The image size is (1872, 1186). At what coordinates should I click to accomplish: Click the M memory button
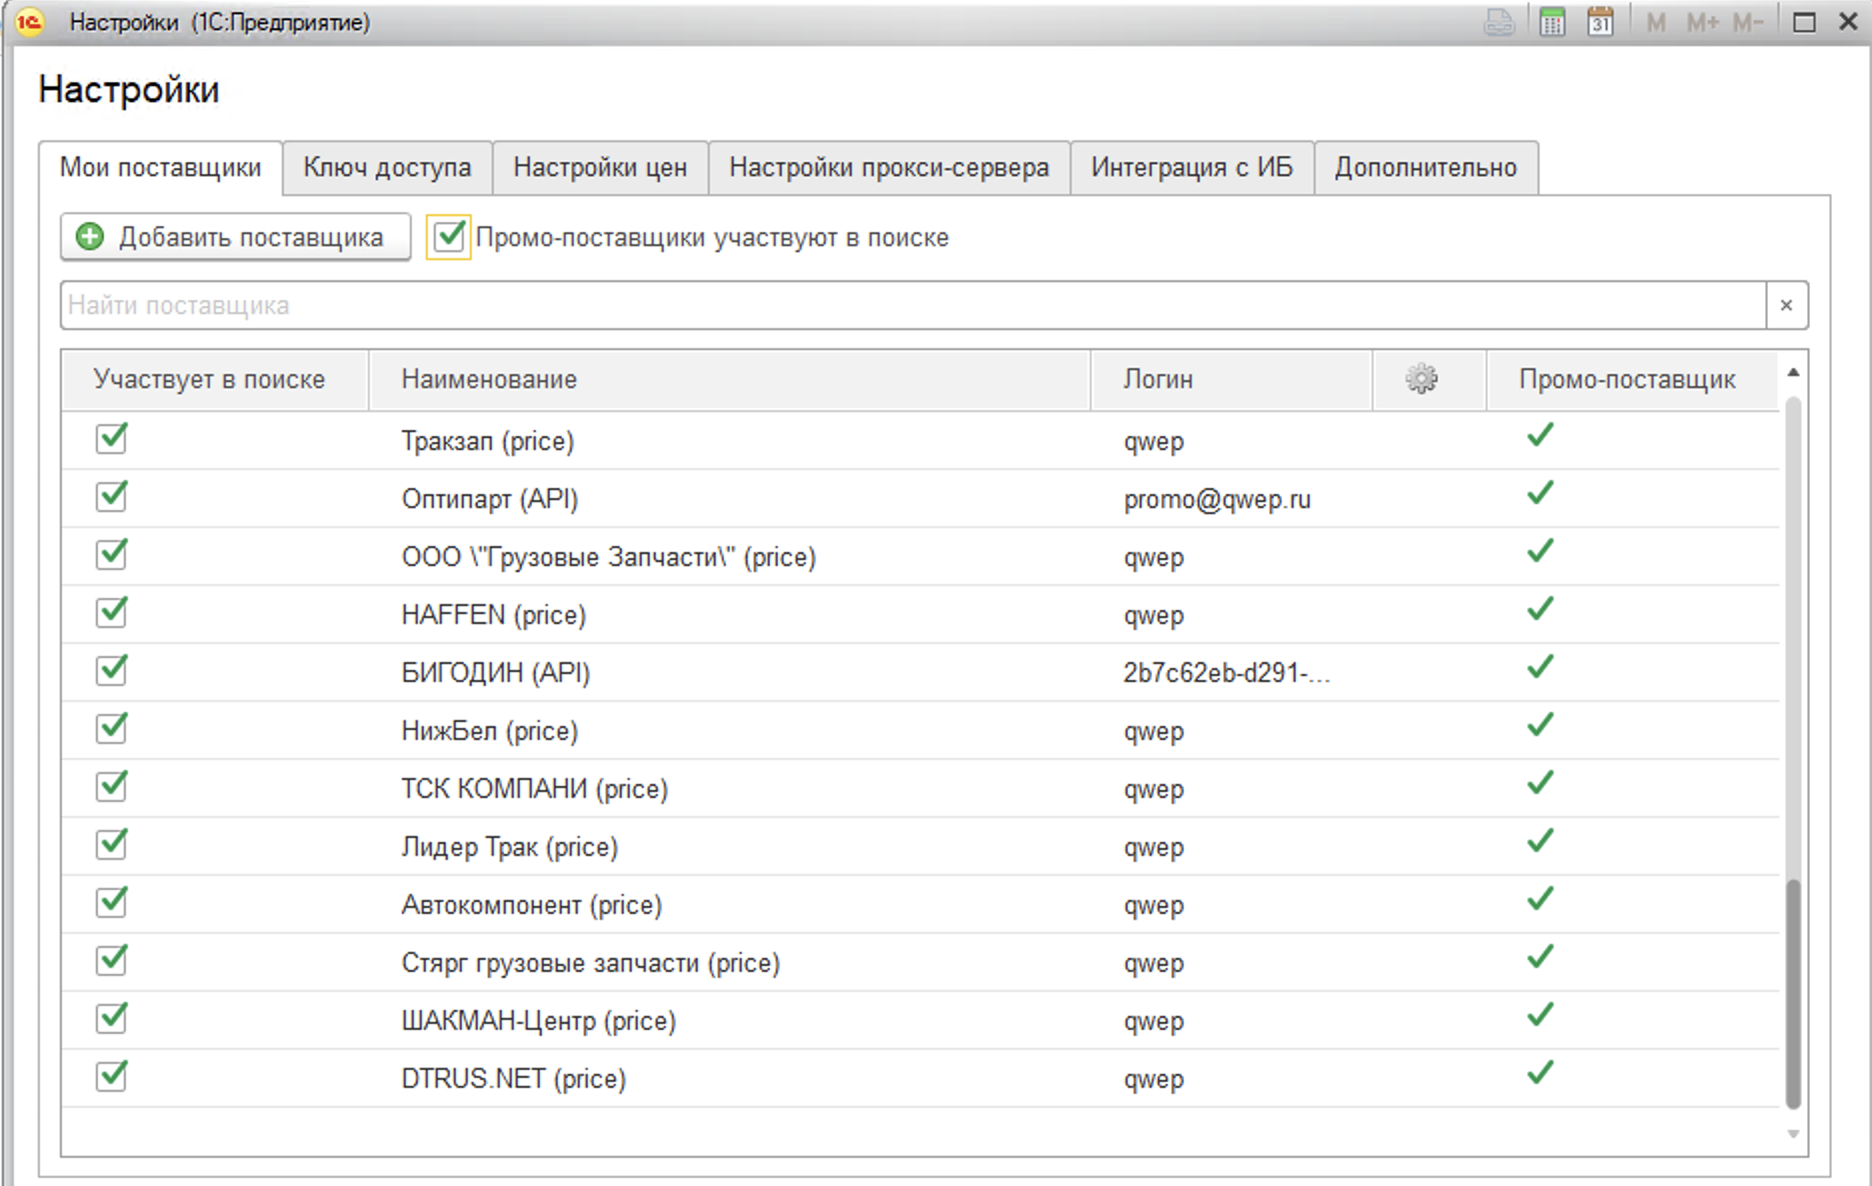[x=1656, y=22]
